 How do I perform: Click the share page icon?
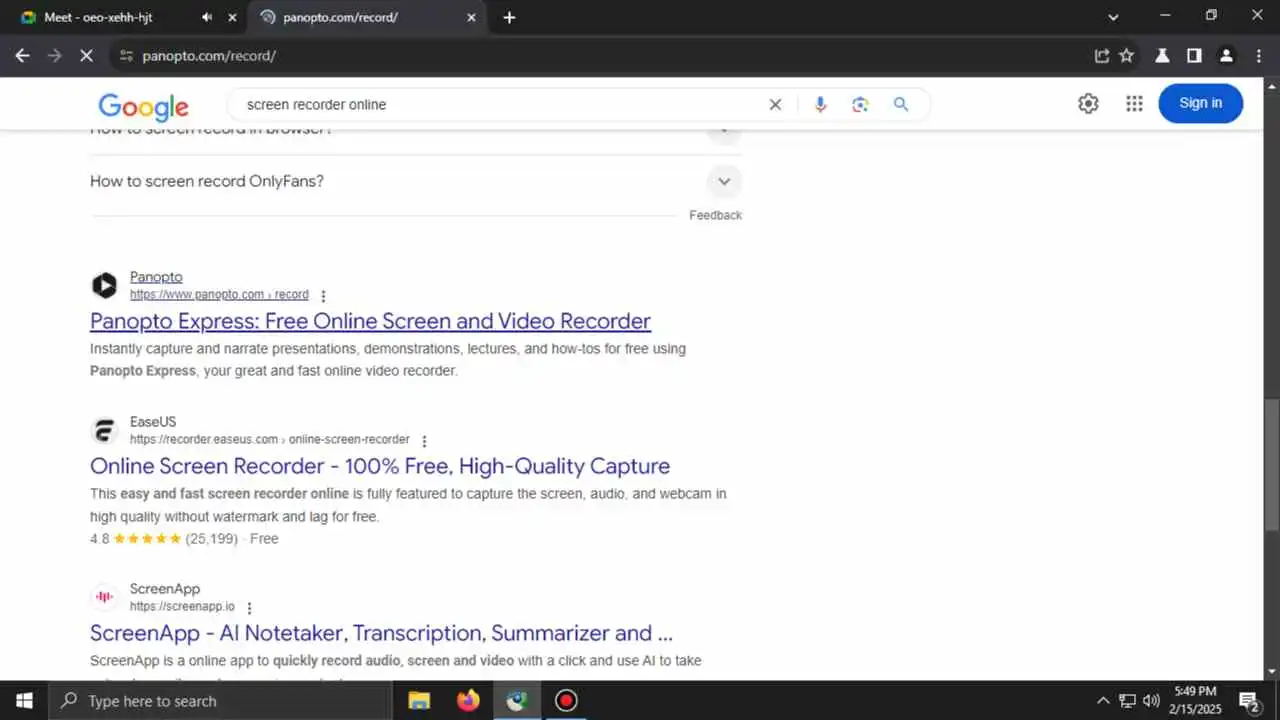(x=1102, y=56)
